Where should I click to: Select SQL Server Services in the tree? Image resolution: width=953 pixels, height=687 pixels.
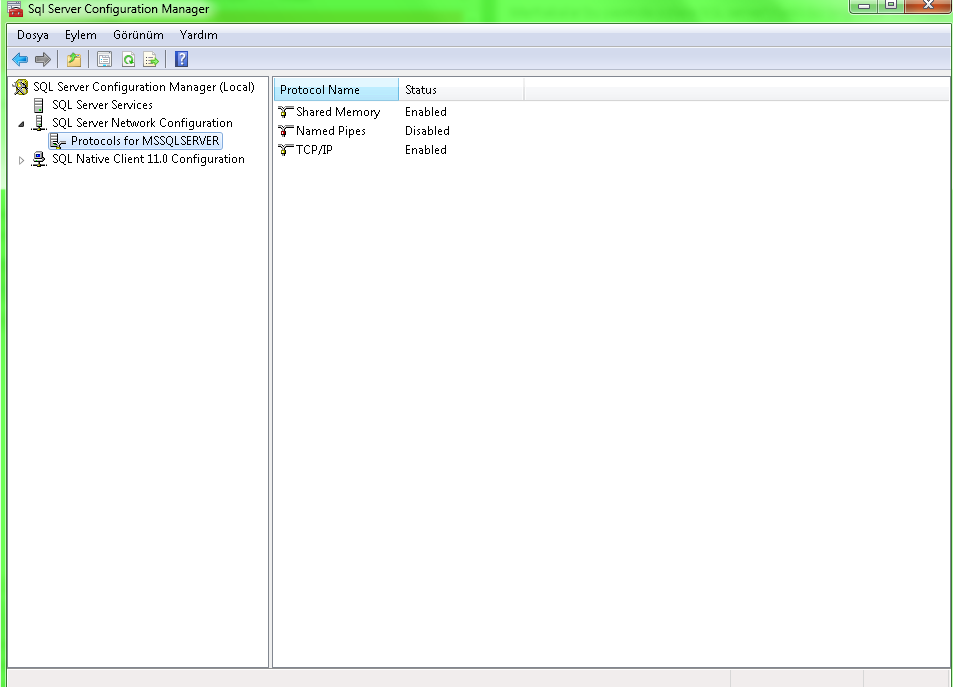(x=102, y=105)
